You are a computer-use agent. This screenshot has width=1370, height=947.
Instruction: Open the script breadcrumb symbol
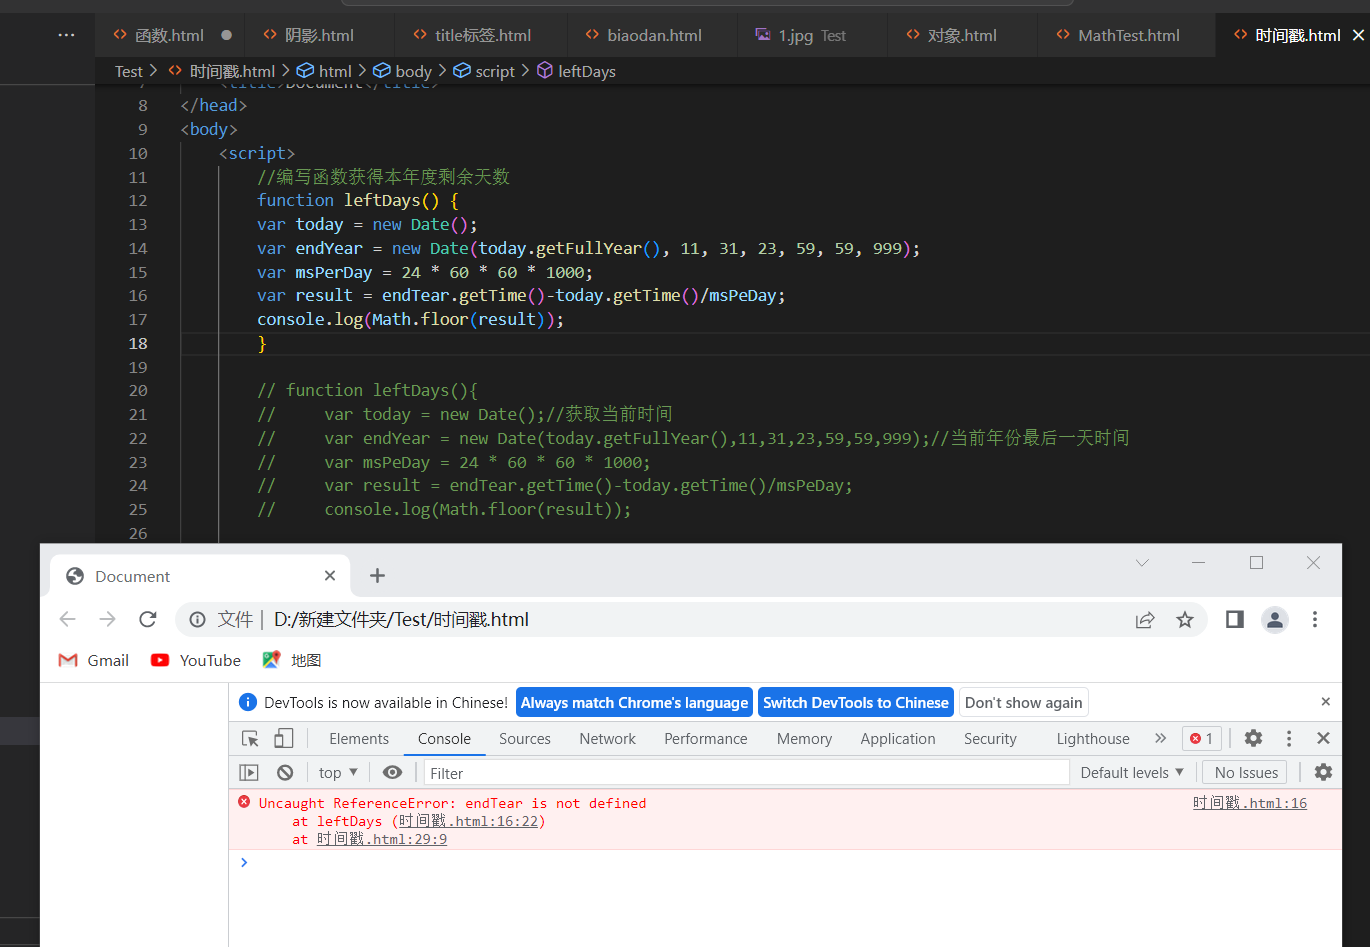click(495, 71)
